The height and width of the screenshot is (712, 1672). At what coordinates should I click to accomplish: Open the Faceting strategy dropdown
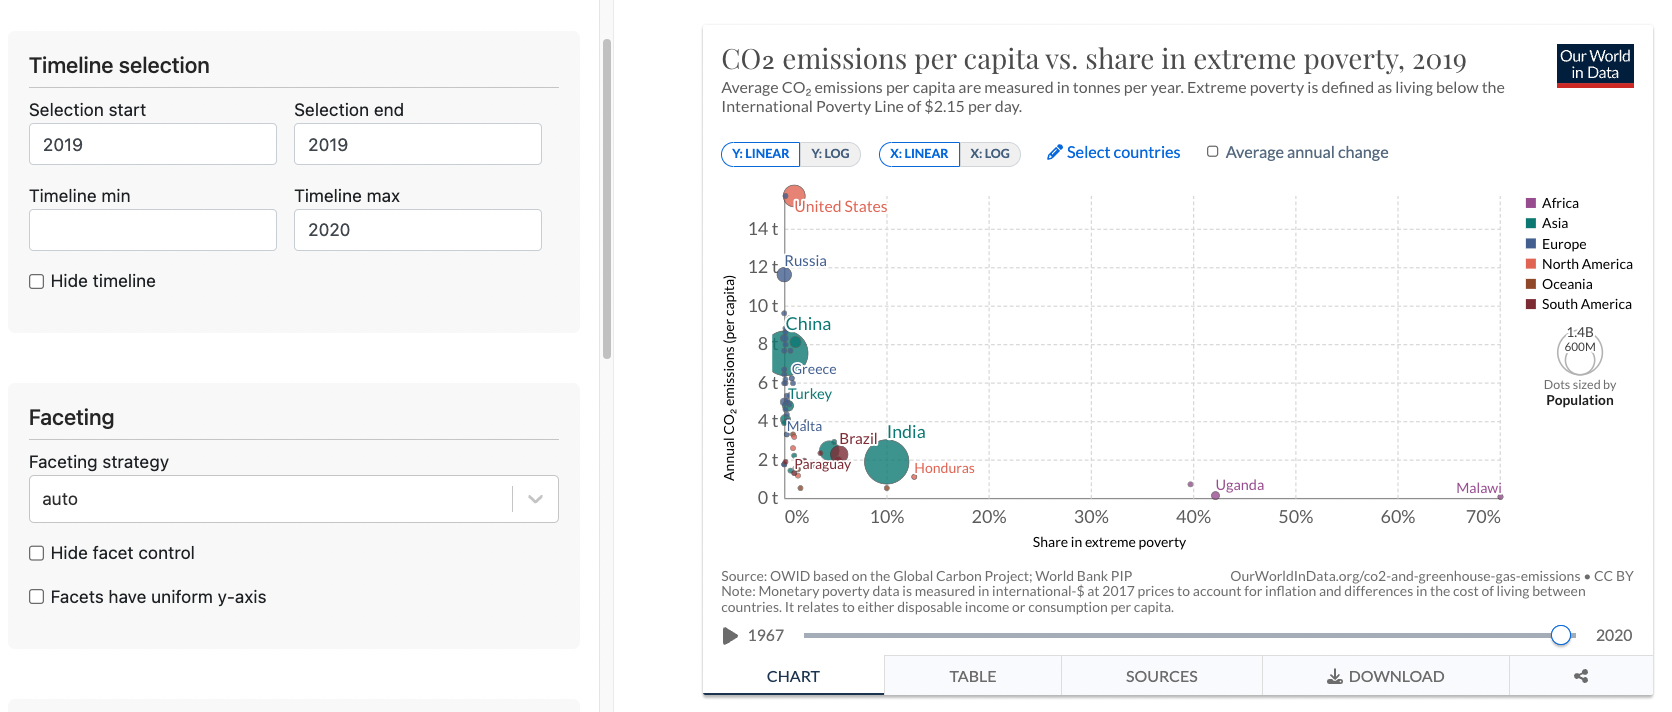coord(535,498)
